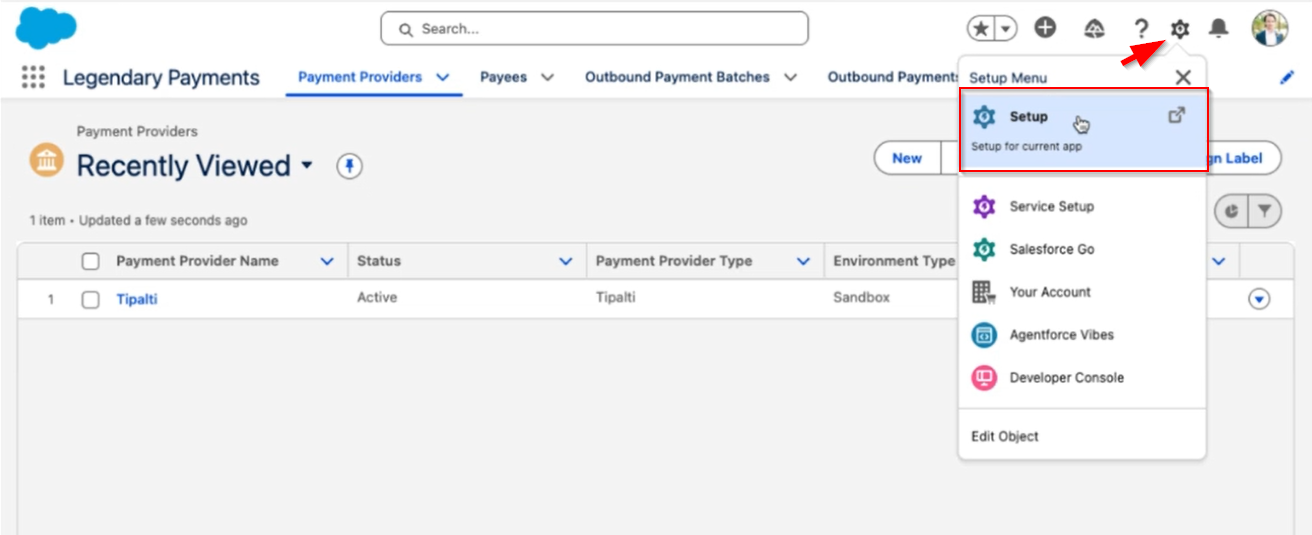The height and width of the screenshot is (535, 1312).
Task: Open the favorites list dropdown arrow
Action: point(1005,29)
